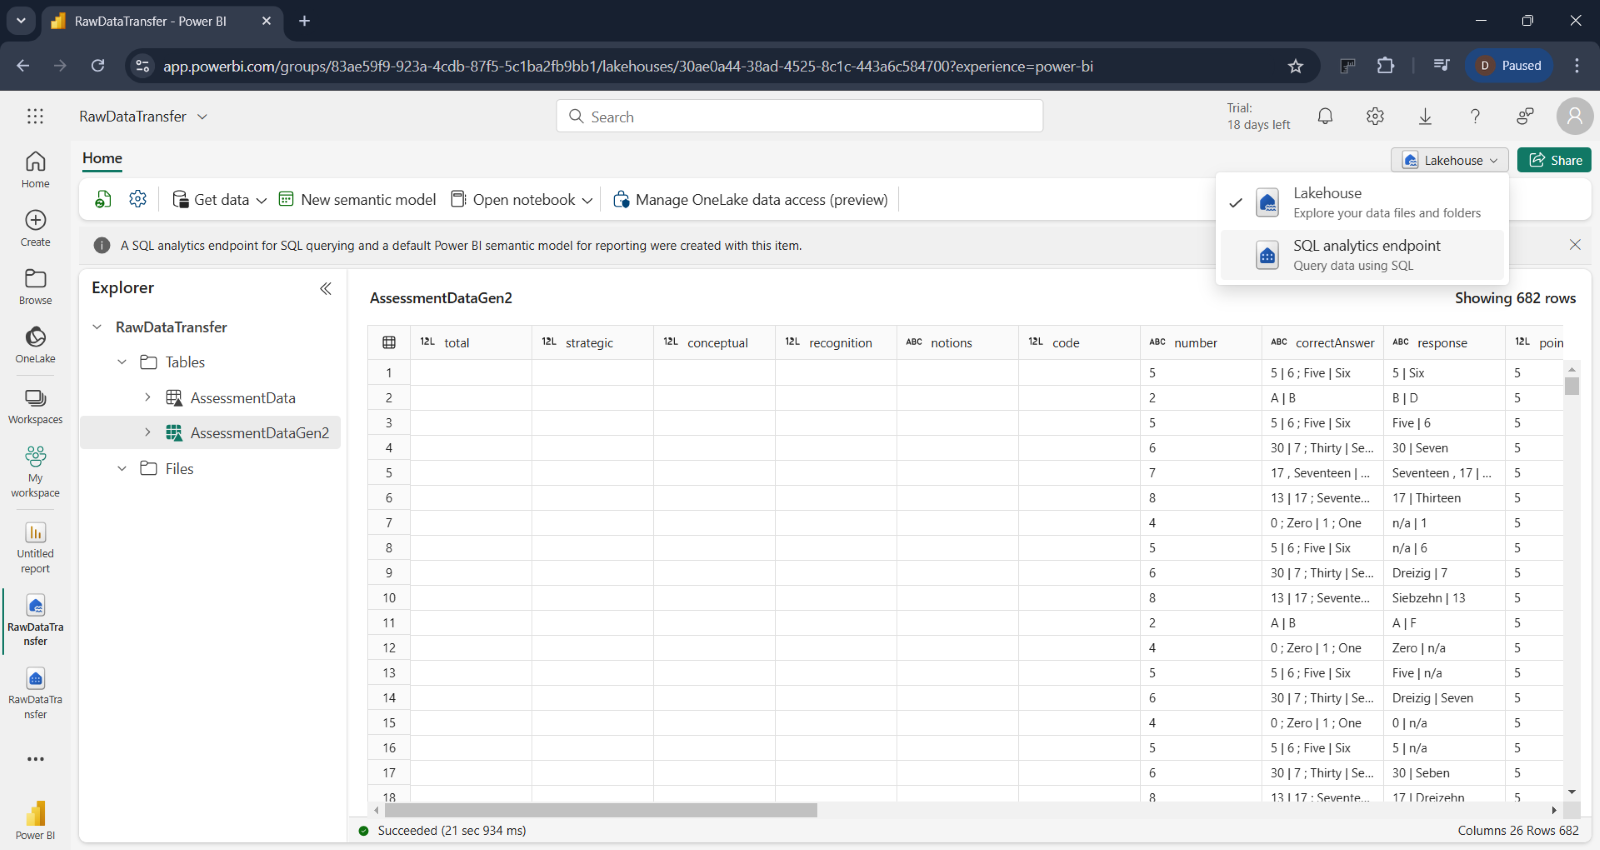Collapse the RawDataTransfer tree node

97,327
